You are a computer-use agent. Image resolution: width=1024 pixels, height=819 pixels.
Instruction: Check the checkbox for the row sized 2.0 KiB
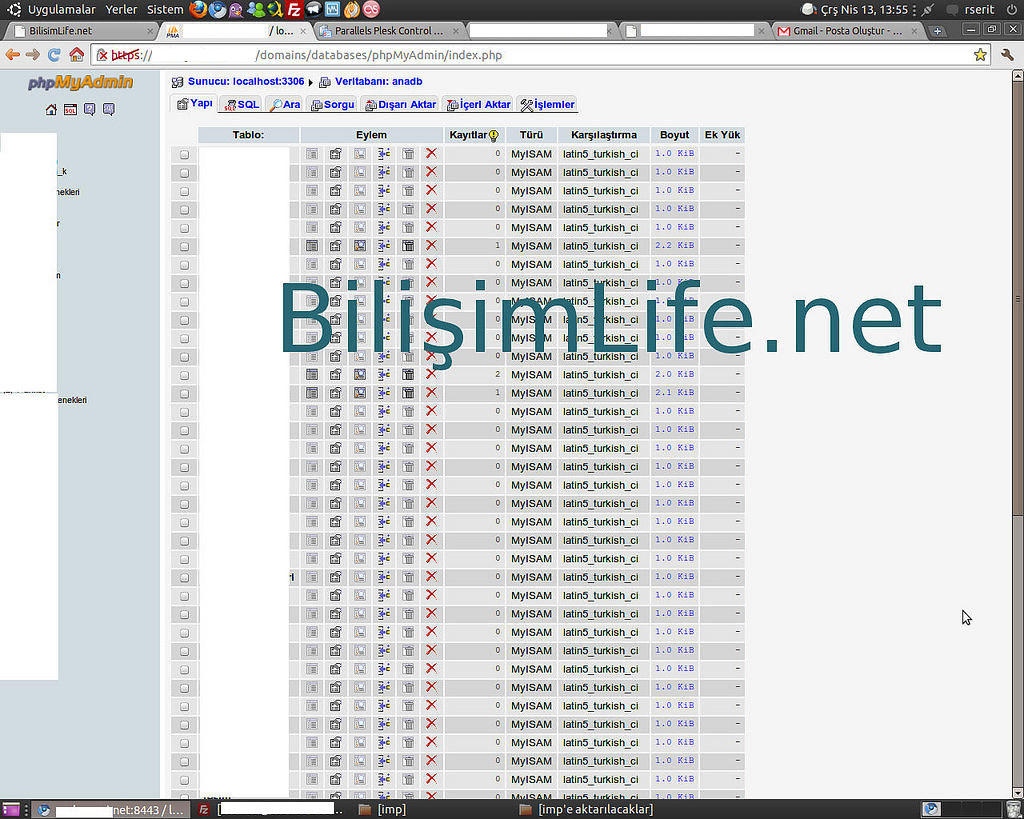tap(184, 375)
